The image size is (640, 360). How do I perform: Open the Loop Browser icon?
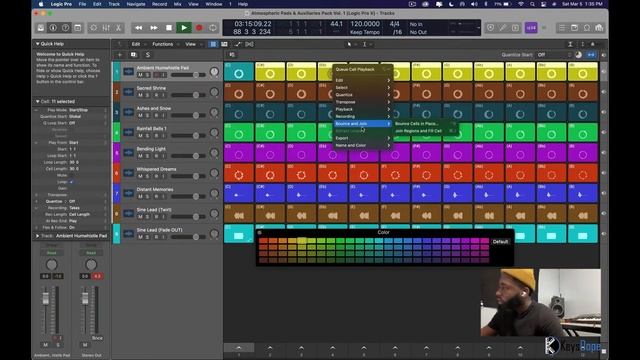coord(587,28)
